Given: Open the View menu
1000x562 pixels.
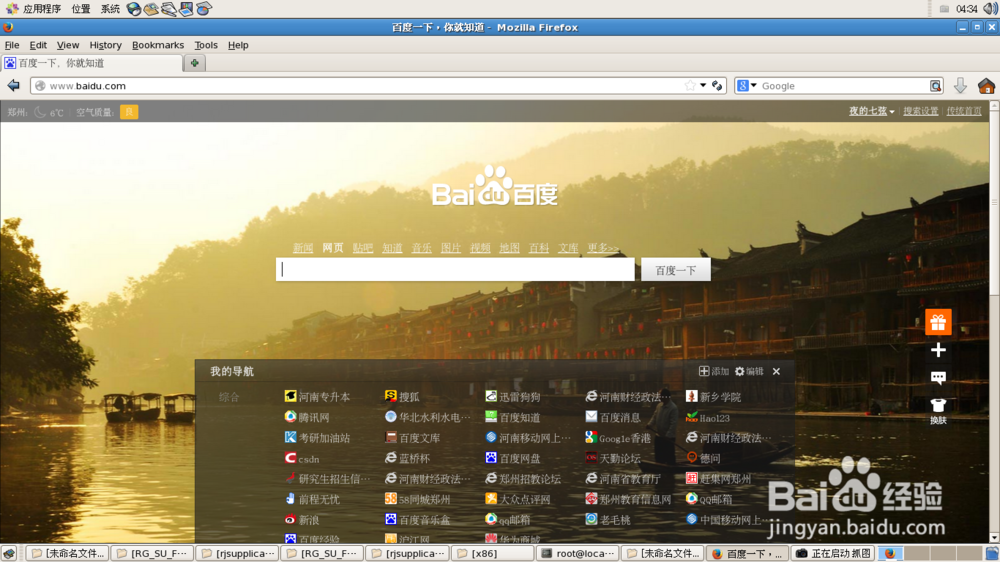Looking at the screenshot, I should [68, 45].
